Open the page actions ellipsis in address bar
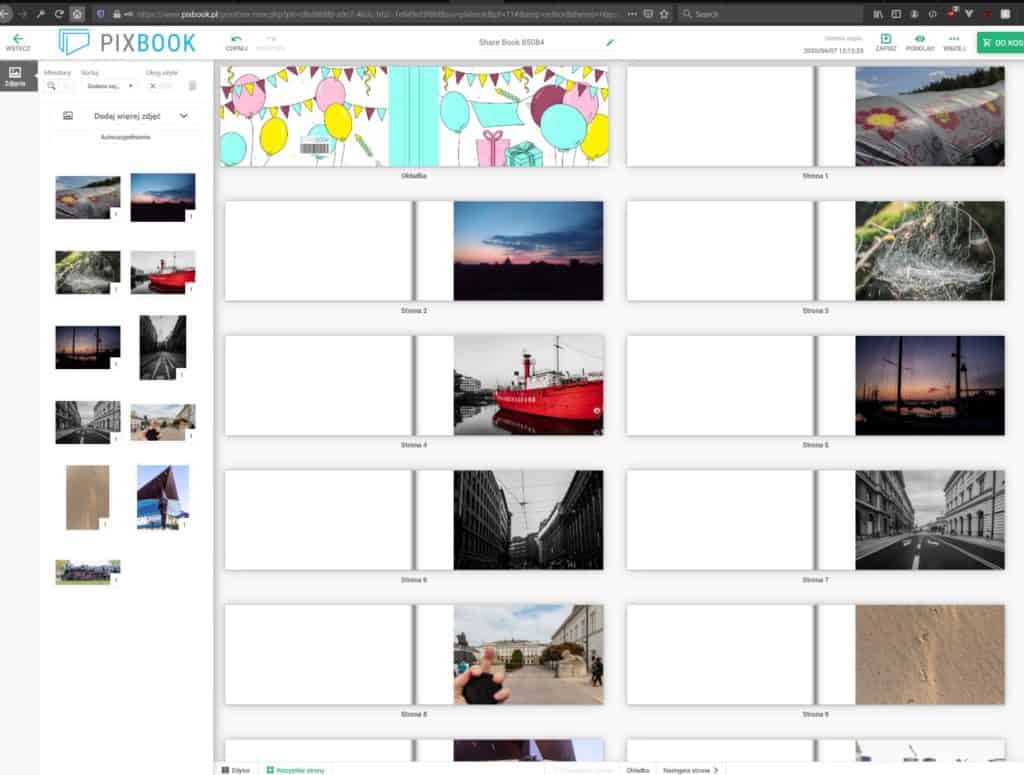This screenshot has height=775, width=1024. (x=632, y=14)
